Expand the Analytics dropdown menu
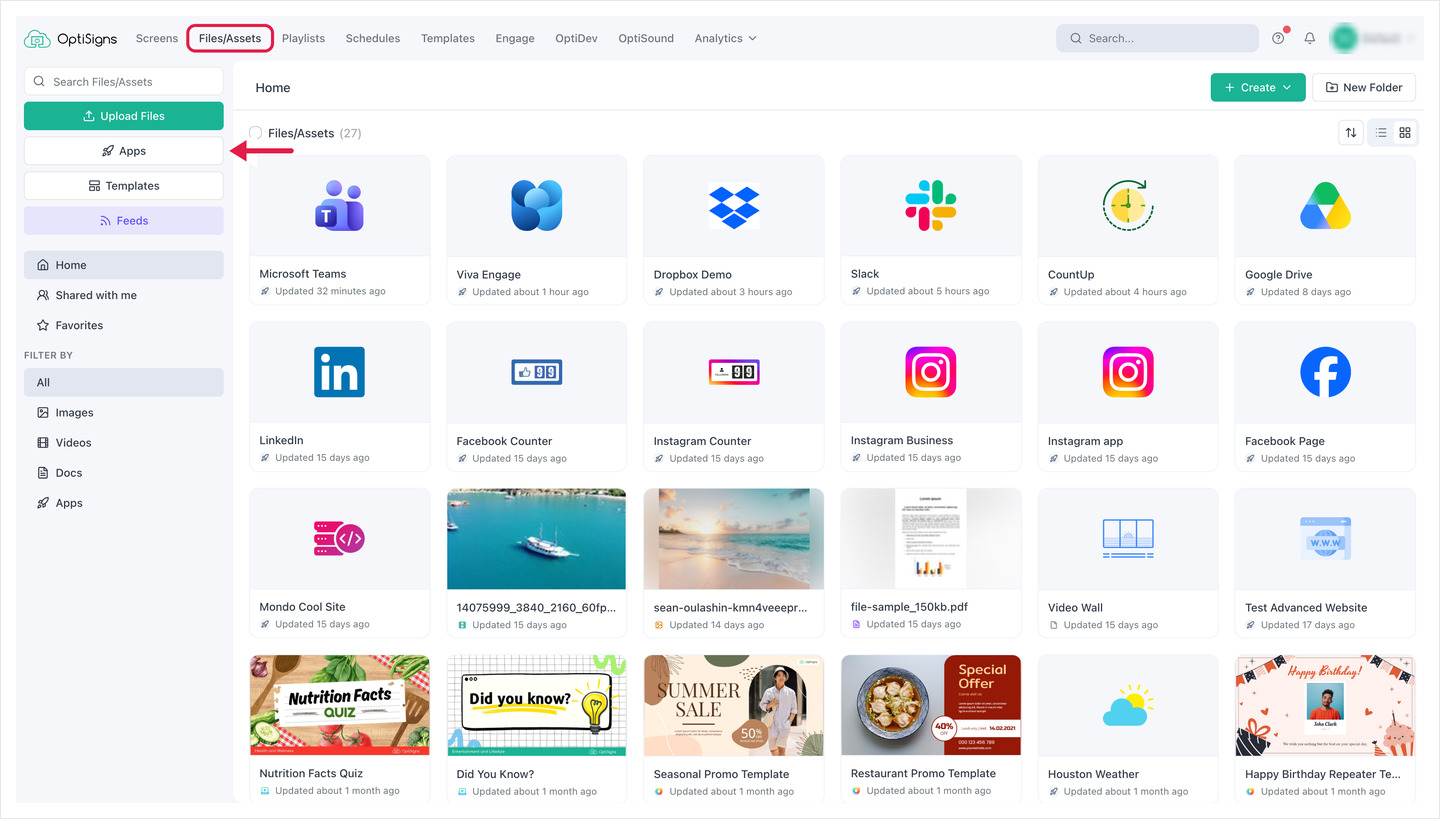This screenshot has width=1440, height=819. point(725,38)
